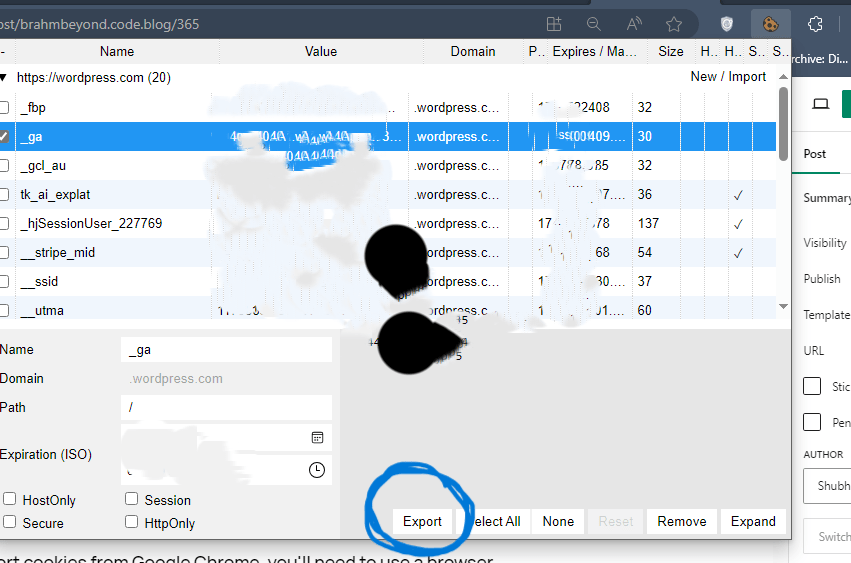Check the Session checkbox

point(132,499)
